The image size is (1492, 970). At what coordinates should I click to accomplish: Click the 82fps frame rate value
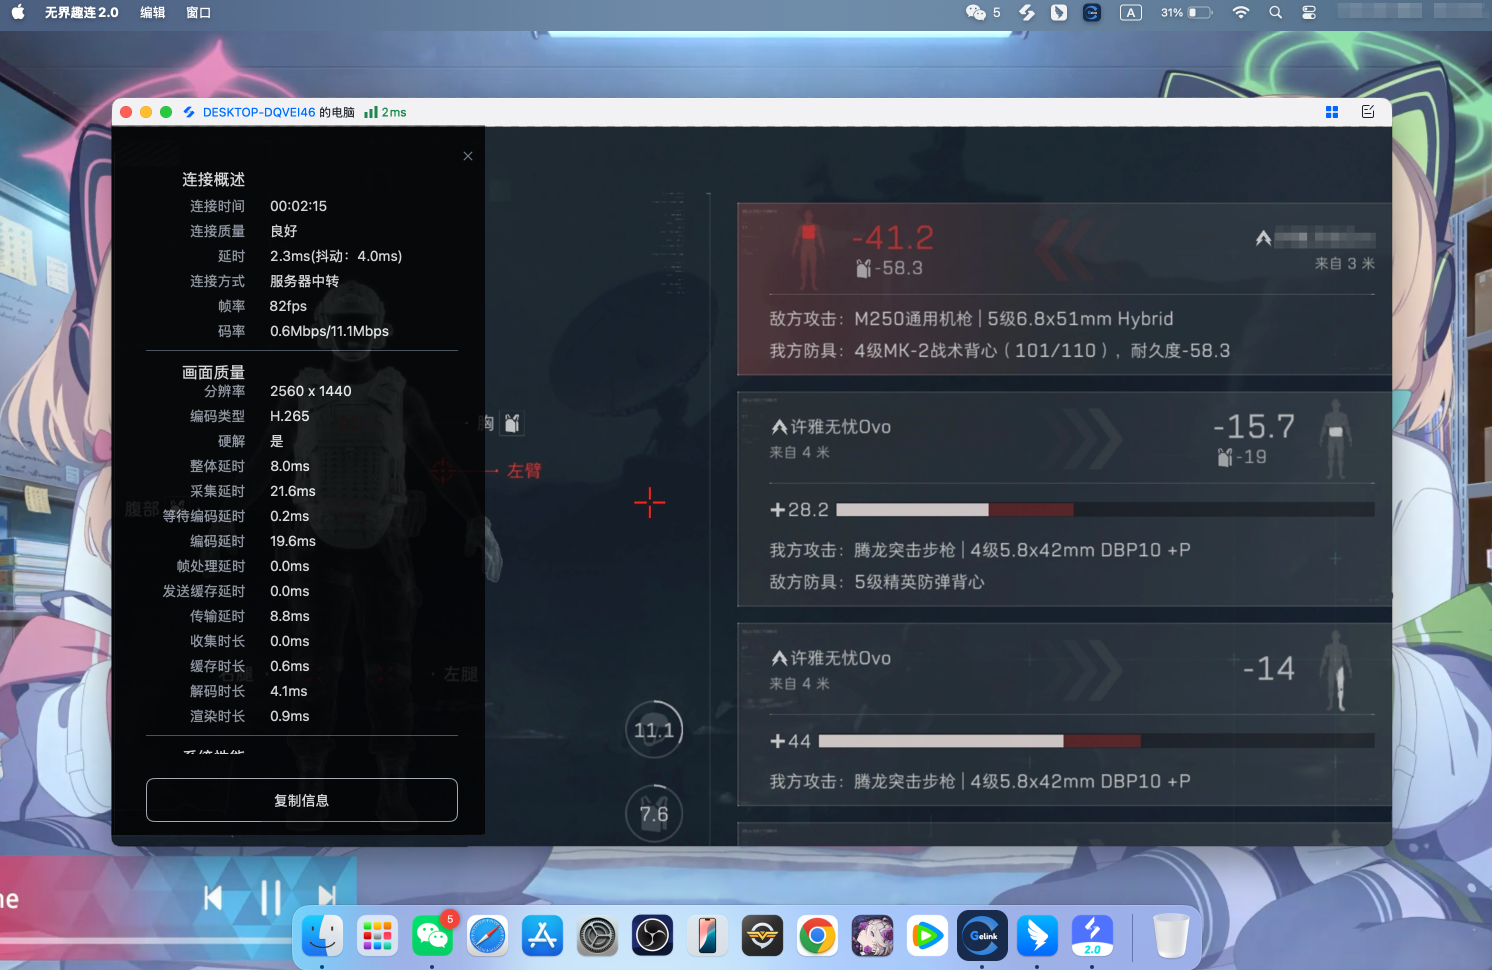288,306
